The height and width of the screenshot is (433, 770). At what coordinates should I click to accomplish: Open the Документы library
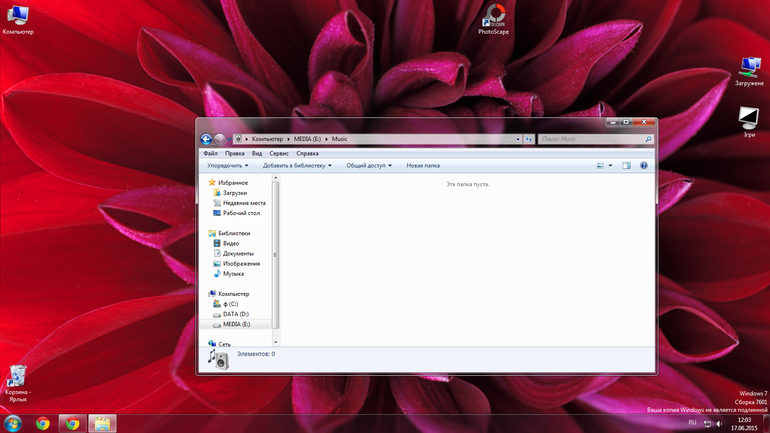238,254
